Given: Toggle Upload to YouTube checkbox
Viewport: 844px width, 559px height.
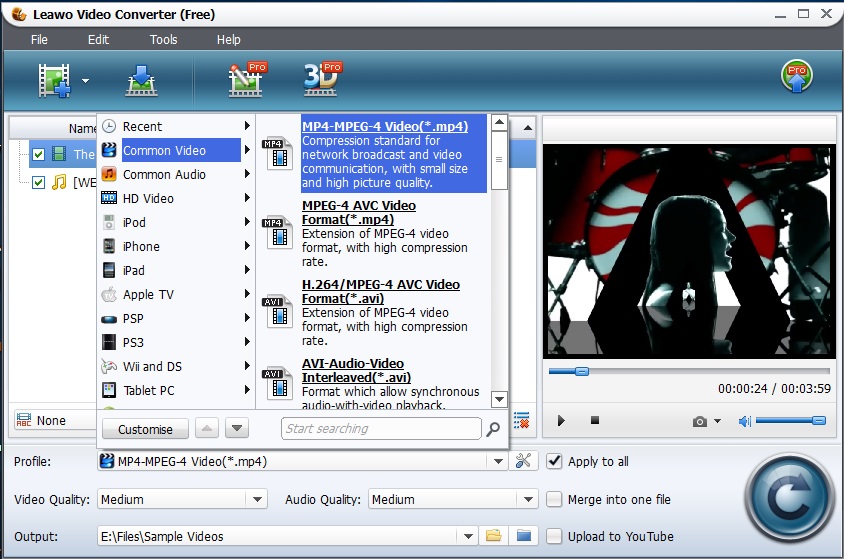Looking at the screenshot, I should pyautogui.click(x=554, y=536).
